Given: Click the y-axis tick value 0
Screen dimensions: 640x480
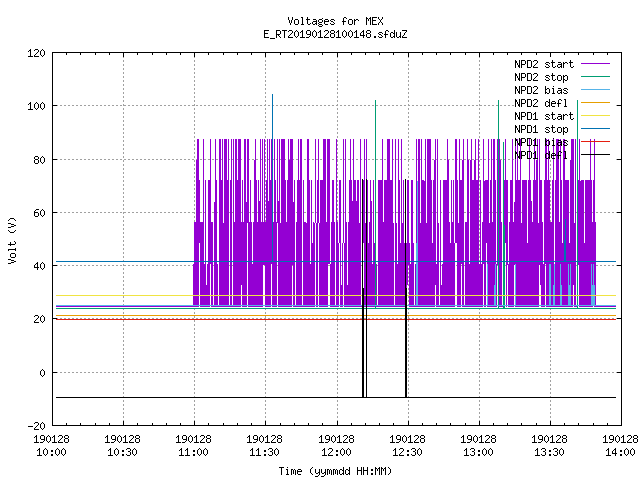Looking at the screenshot, I should click(x=42, y=373).
